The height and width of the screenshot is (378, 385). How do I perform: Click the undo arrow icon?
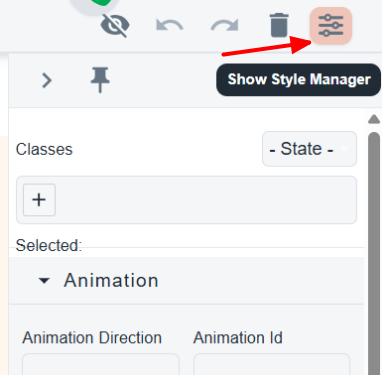(x=169, y=26)
